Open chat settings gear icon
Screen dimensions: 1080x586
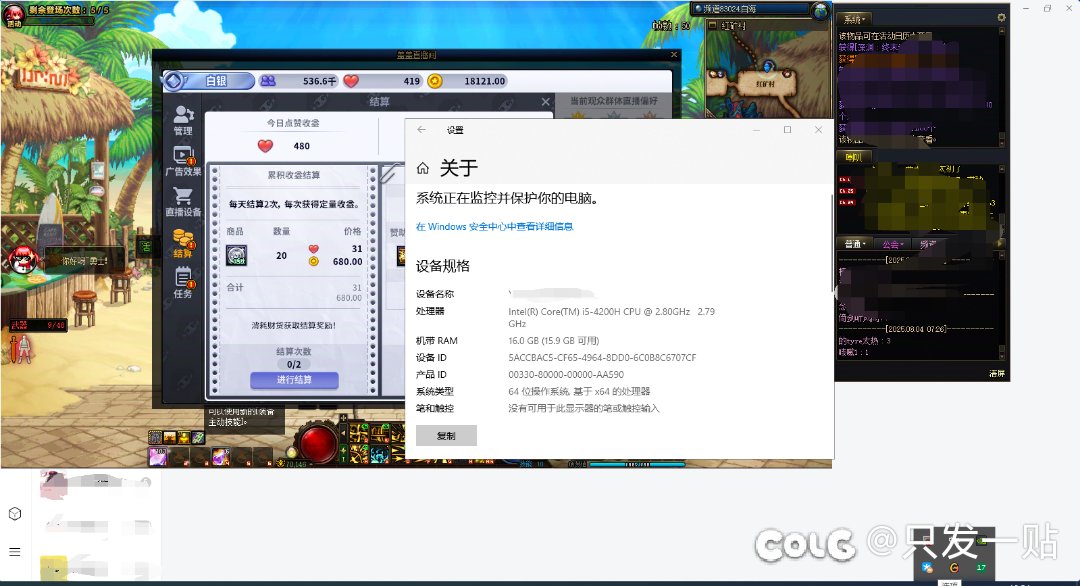(1001, 18)
